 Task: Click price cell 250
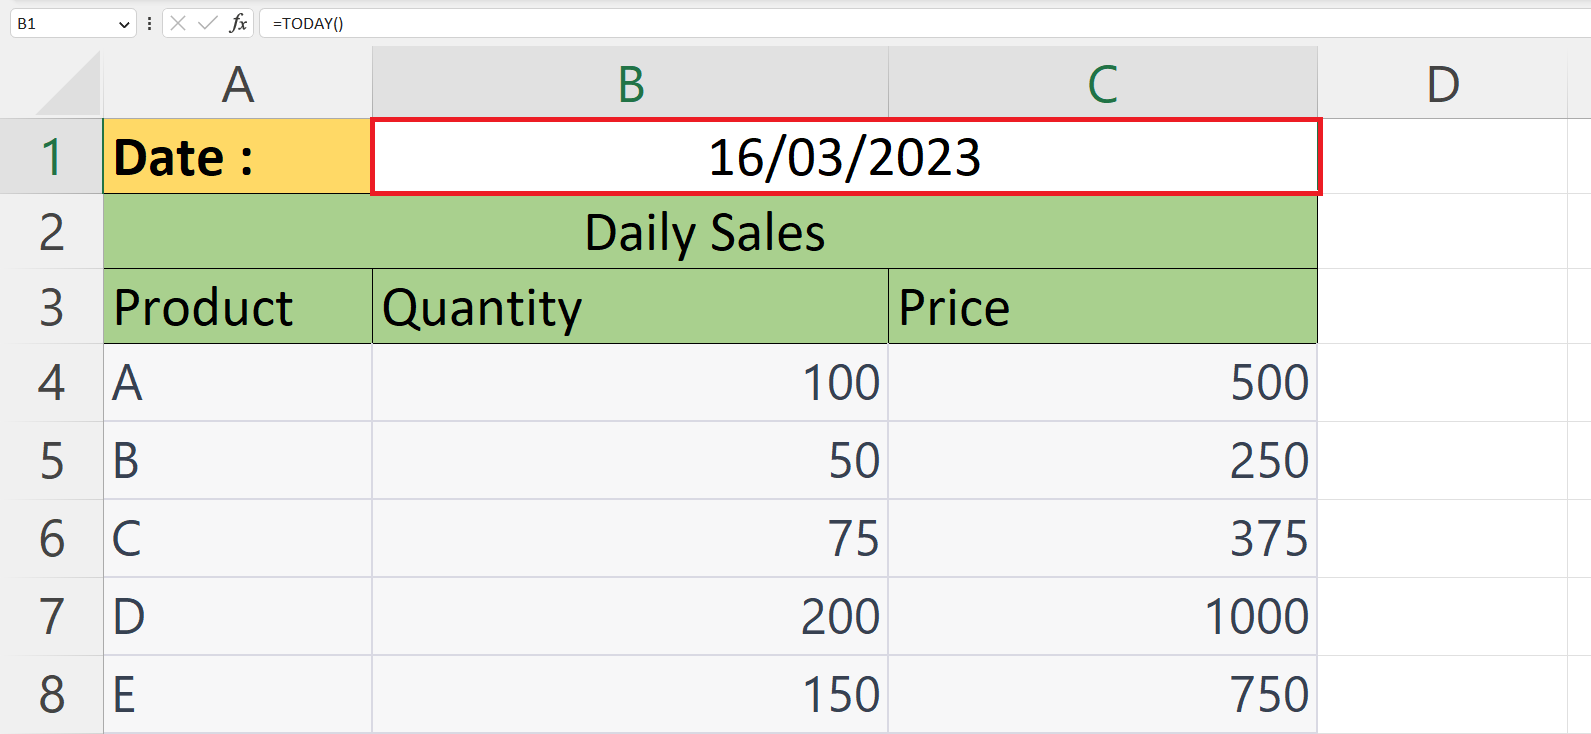tap(1103, 461)
